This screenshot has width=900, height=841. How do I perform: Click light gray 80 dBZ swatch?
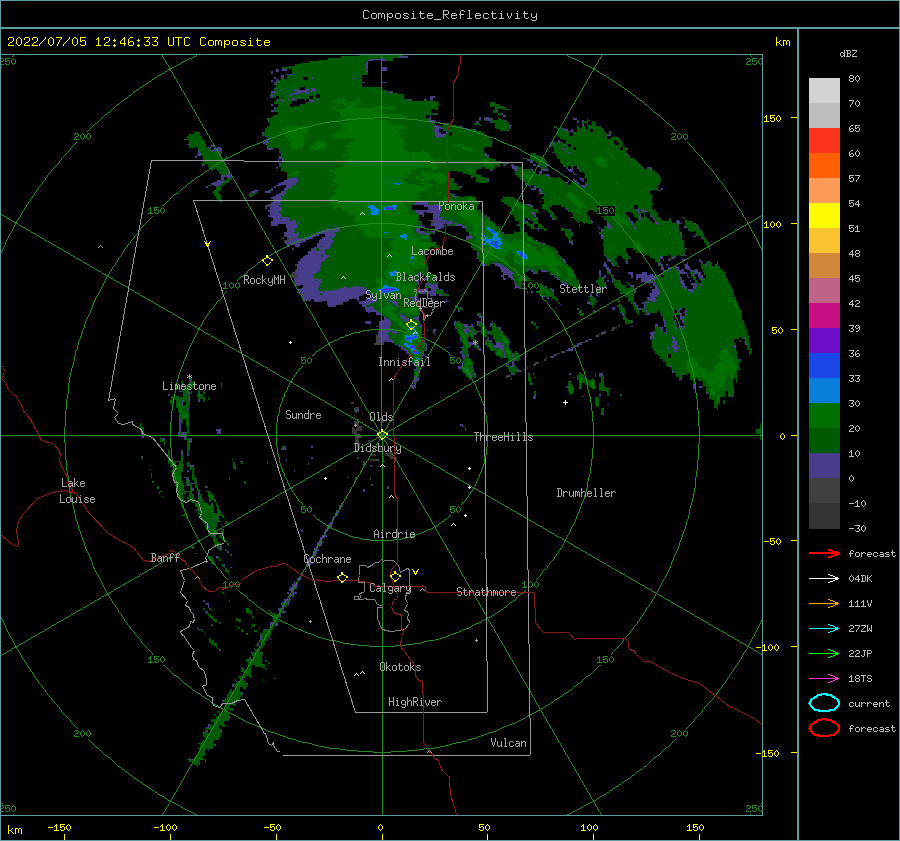(824, 91)
